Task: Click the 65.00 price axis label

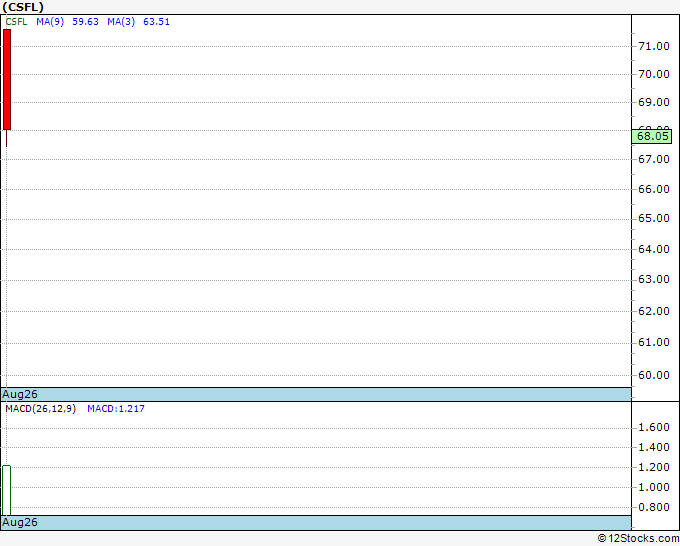Action: click(x=654, y=218)
